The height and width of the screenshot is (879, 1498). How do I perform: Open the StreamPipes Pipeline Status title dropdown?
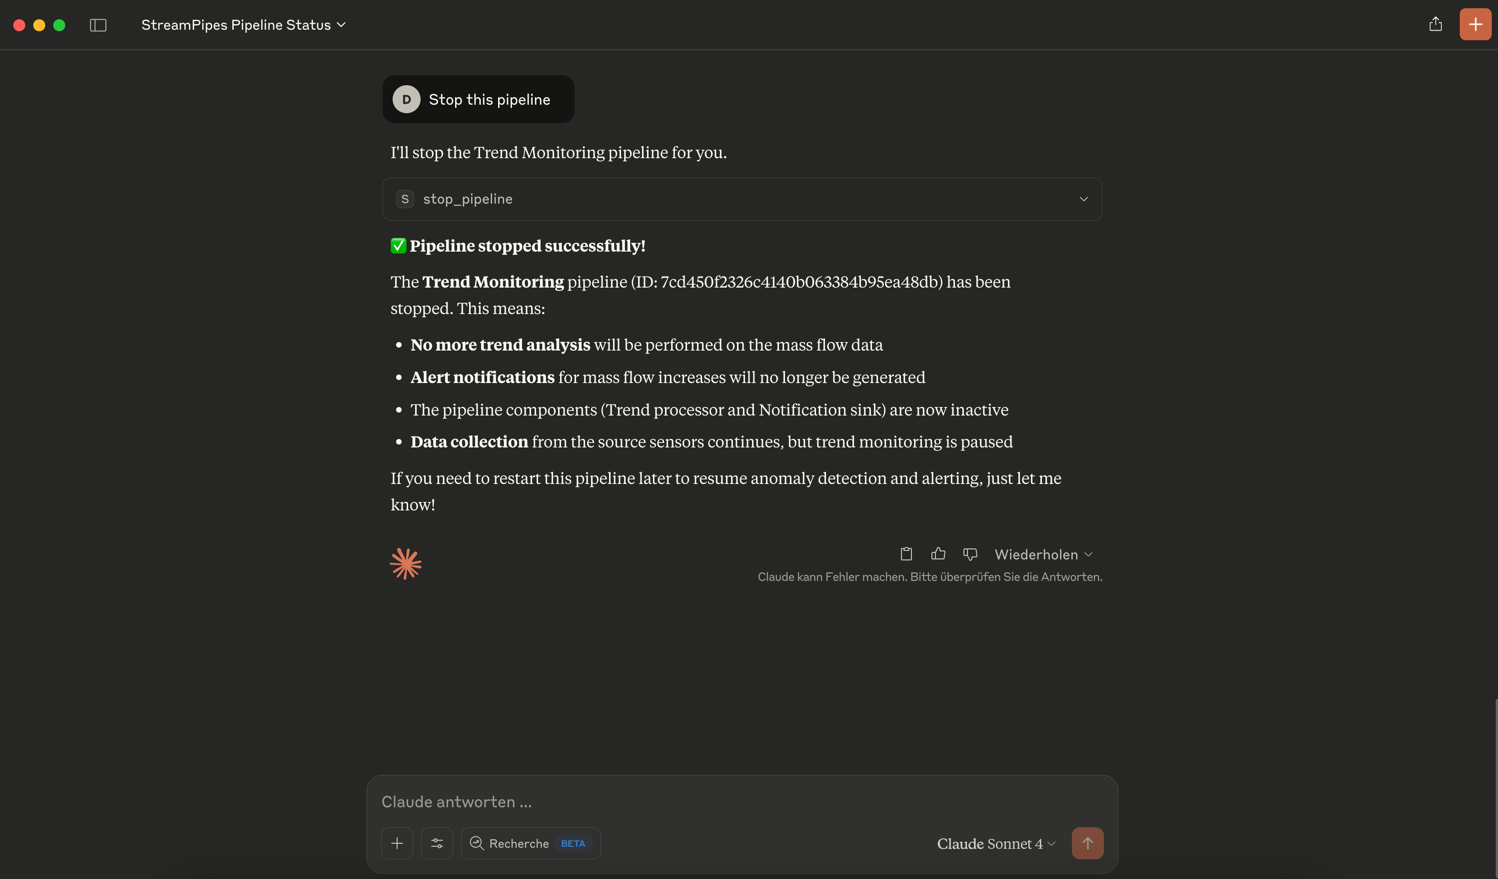coord(243,25)
